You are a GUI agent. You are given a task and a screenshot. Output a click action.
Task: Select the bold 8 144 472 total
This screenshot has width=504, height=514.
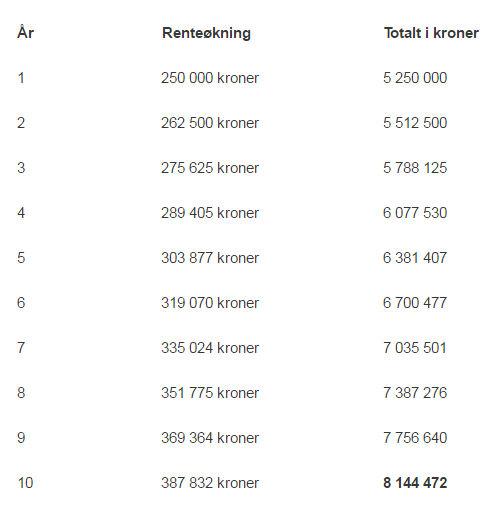415,483
